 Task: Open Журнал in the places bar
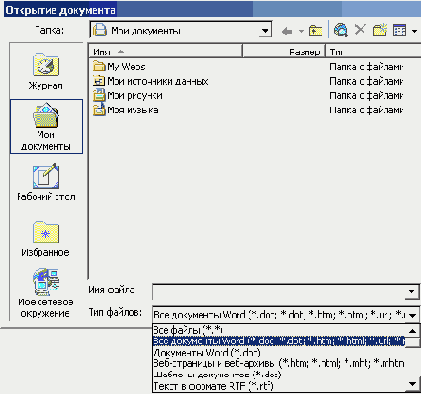[x=46, y=71]
